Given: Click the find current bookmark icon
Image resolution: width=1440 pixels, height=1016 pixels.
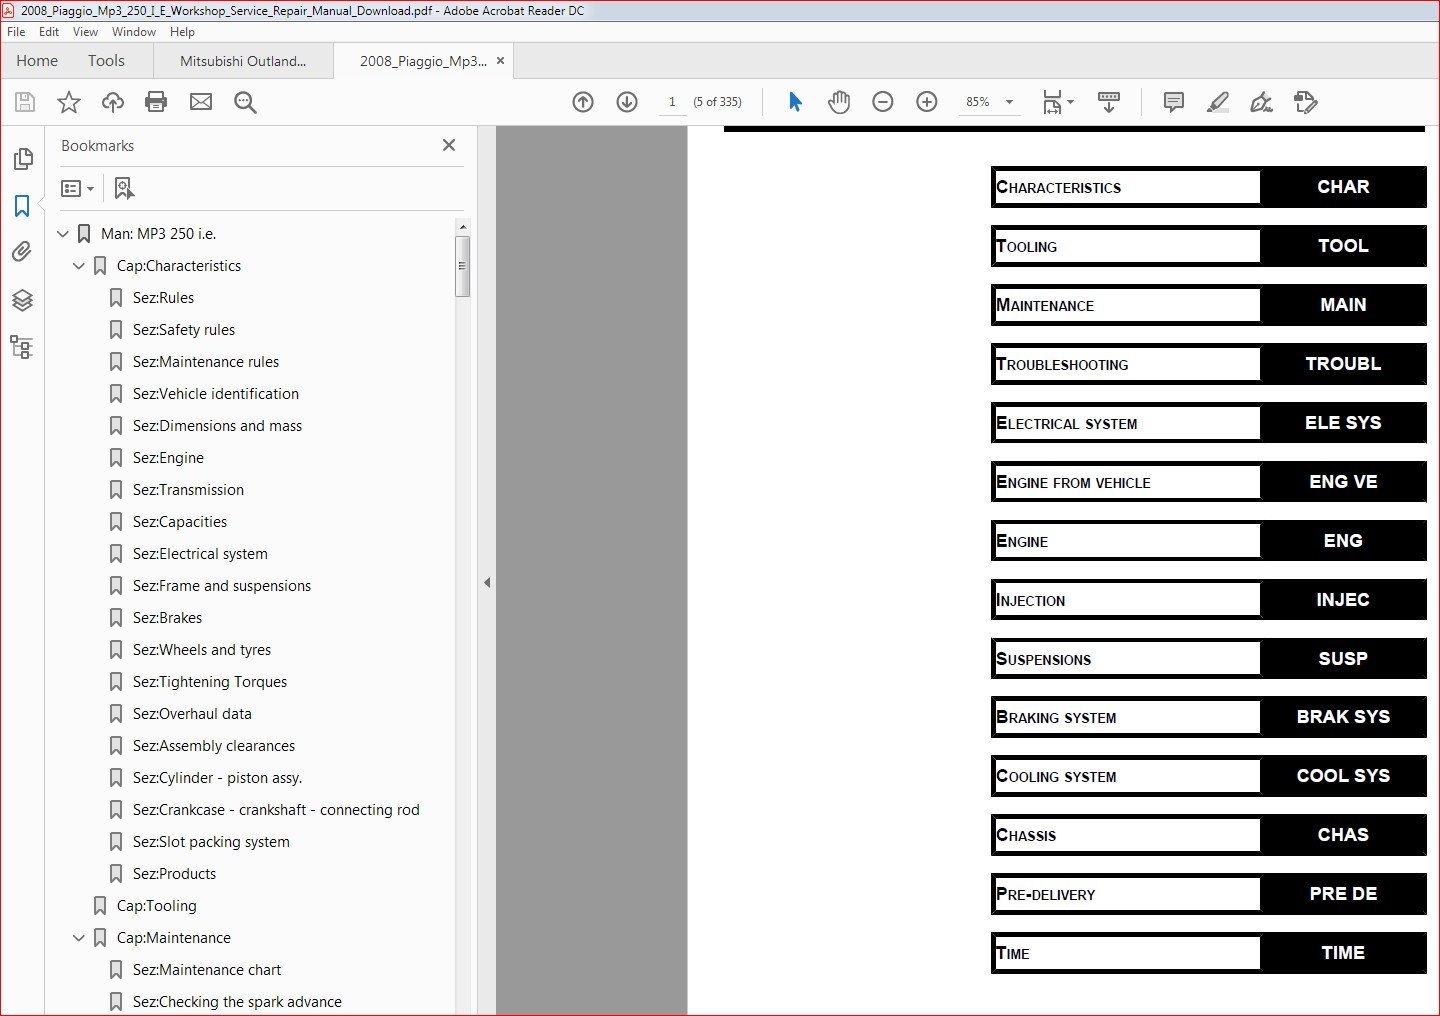Looking at the screenshot, I should [124, 188].
